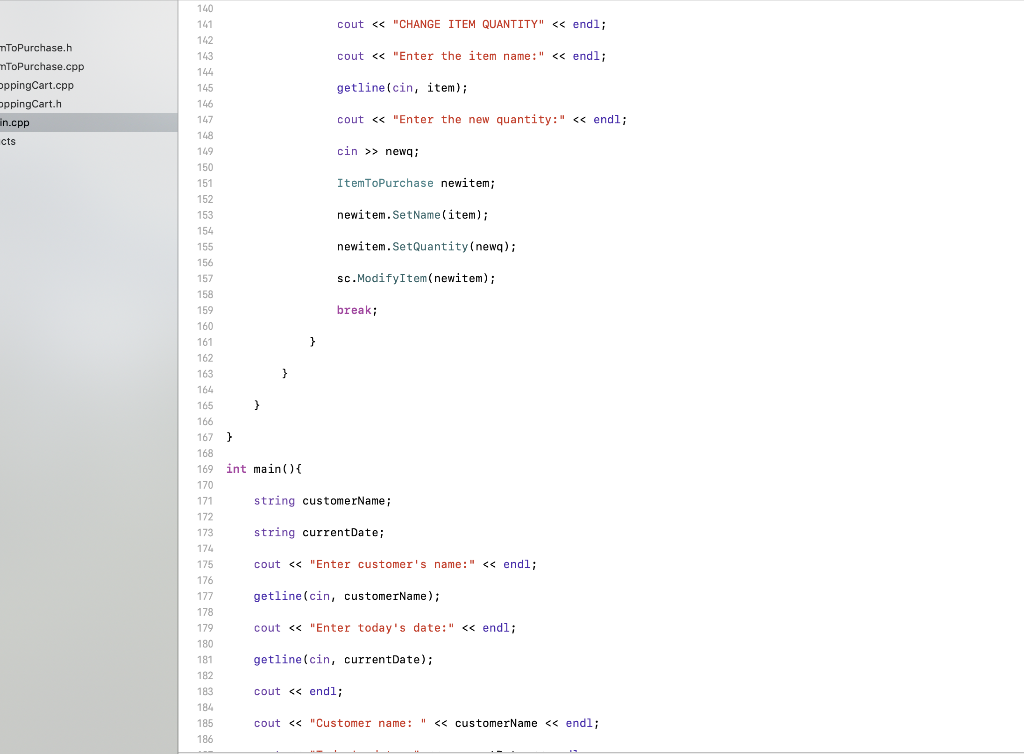1024x754 pixels.
Task: Click the customerName declaration on line 171
Action: (340, 500)
